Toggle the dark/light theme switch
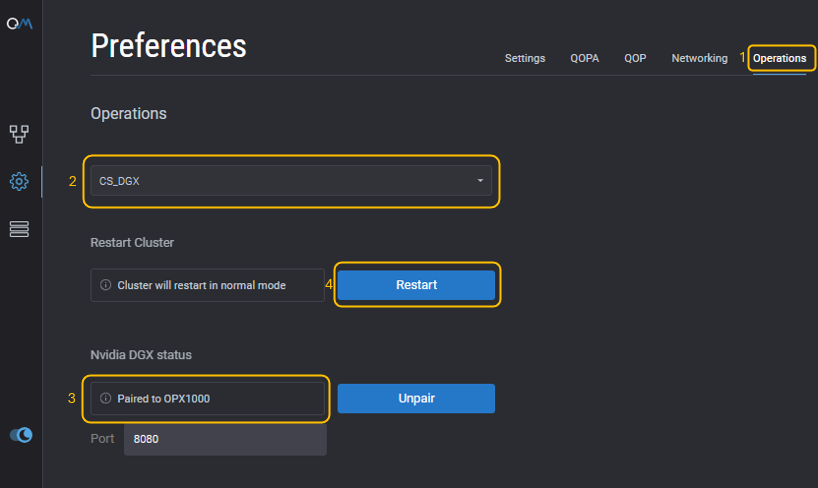The image size is (818, 488). pos(20,434)
